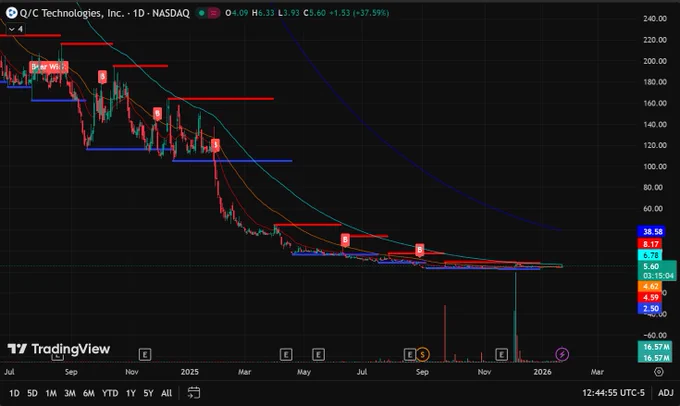The image size is (680, 406).
Task: Open the TradingView logo link
Action: click(59, 349)
